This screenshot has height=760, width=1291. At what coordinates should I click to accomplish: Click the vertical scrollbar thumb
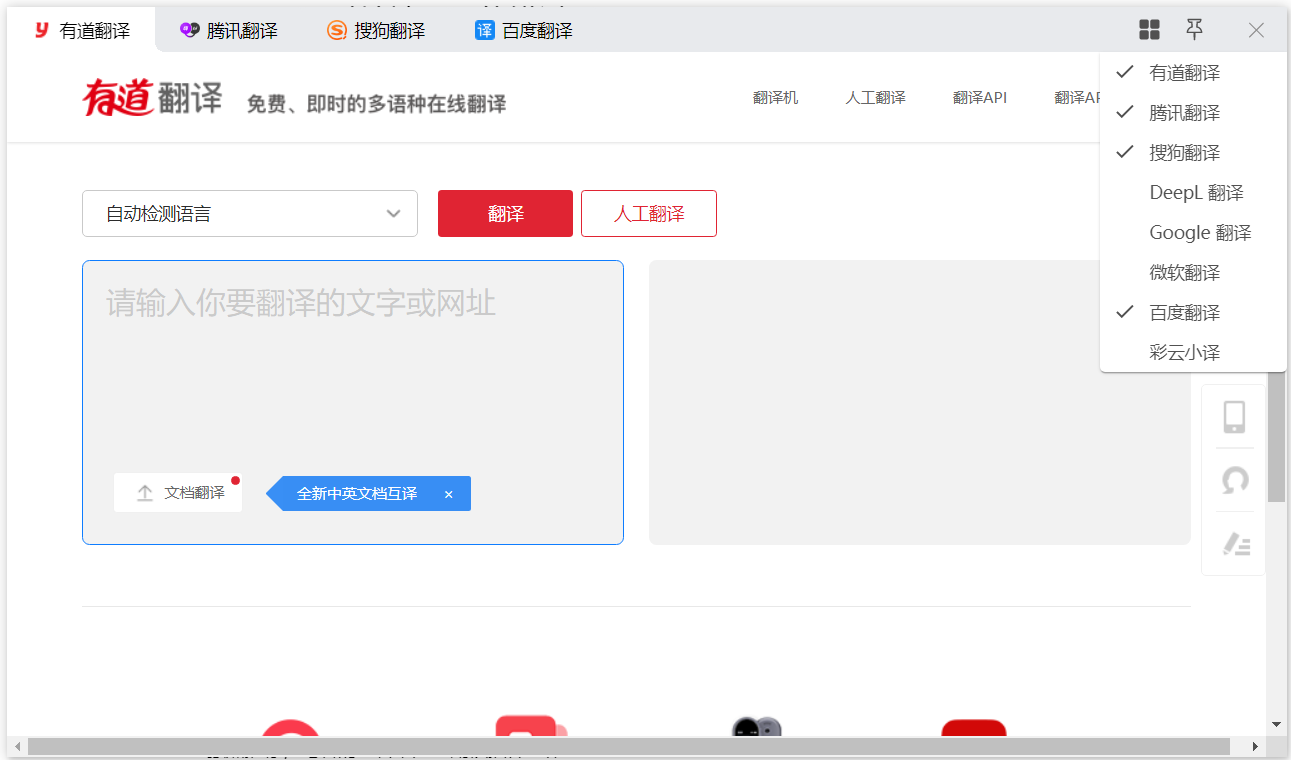point(1276,436)
